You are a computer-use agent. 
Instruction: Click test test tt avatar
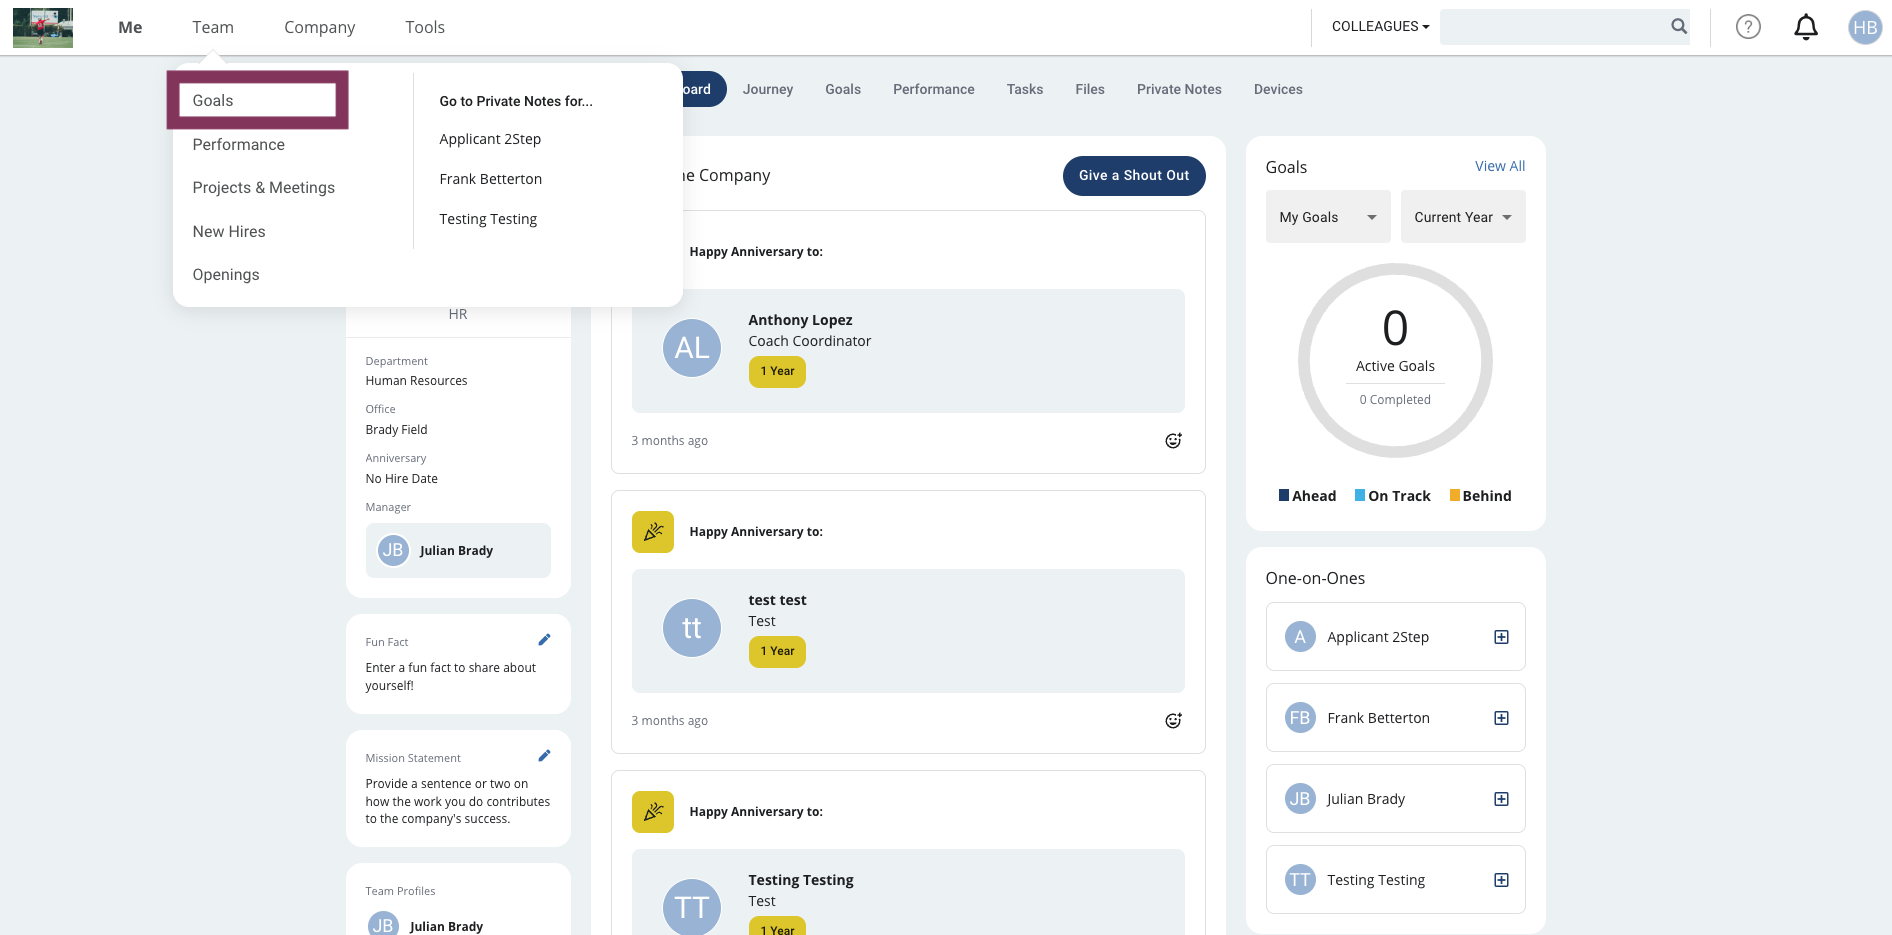[x=692, y=628]
